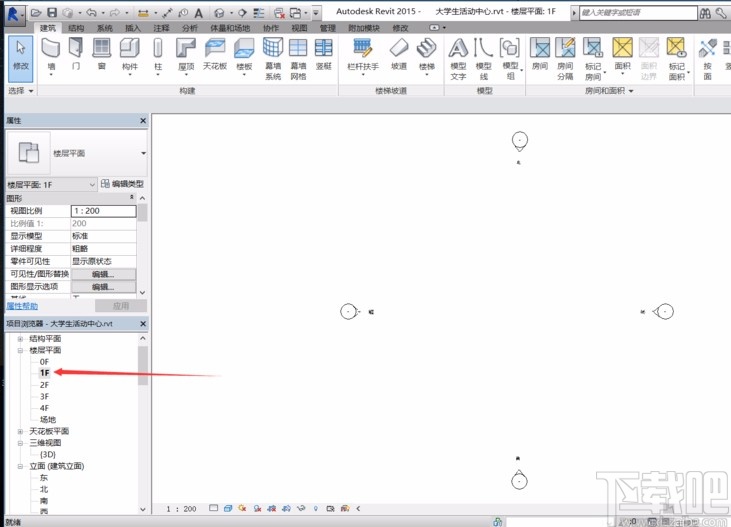Screen dimensions: 731x527
Task: Select the Model Text (模型文字) tool
Action: click(x=458, y=58)
